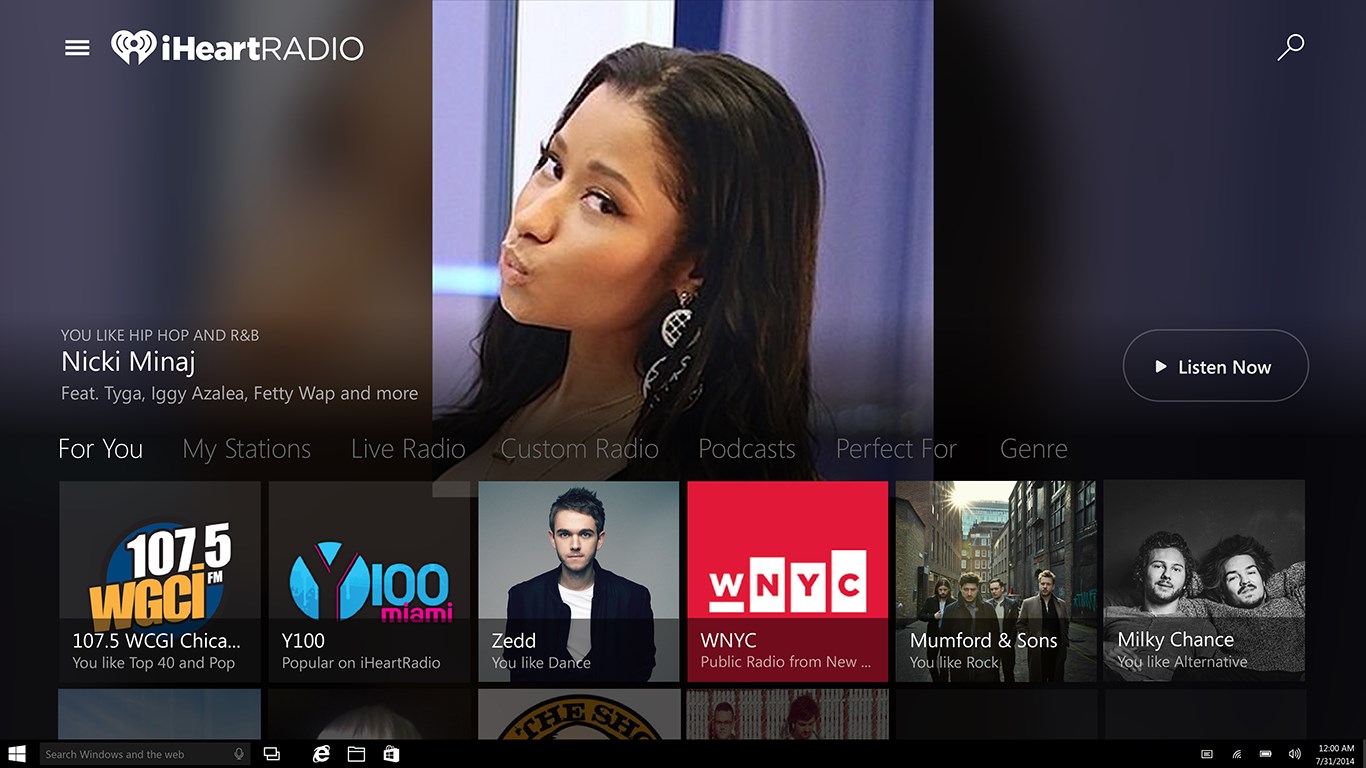Viewport: 1366px width, 768px height.
Task: Open Windows Start menu
Action: [17, 754]
